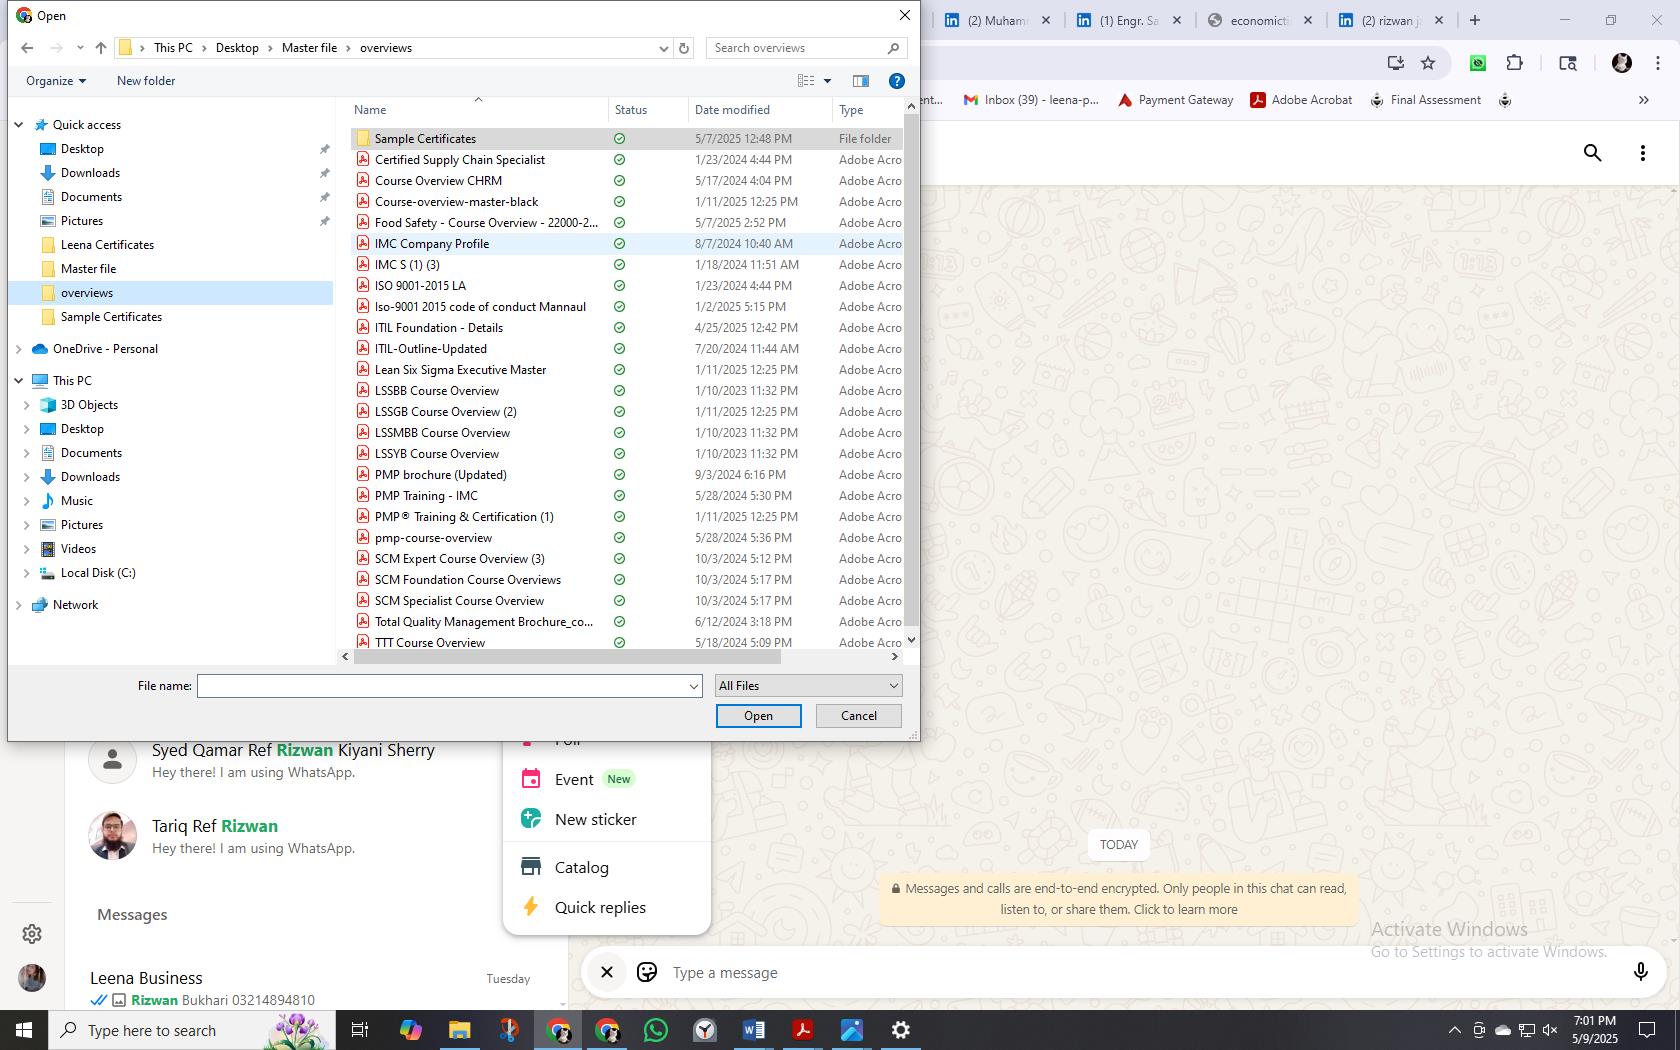Launch Word from the taskbar
The height and width of the screenshot is (1050, 1680).
[754, 1030]
